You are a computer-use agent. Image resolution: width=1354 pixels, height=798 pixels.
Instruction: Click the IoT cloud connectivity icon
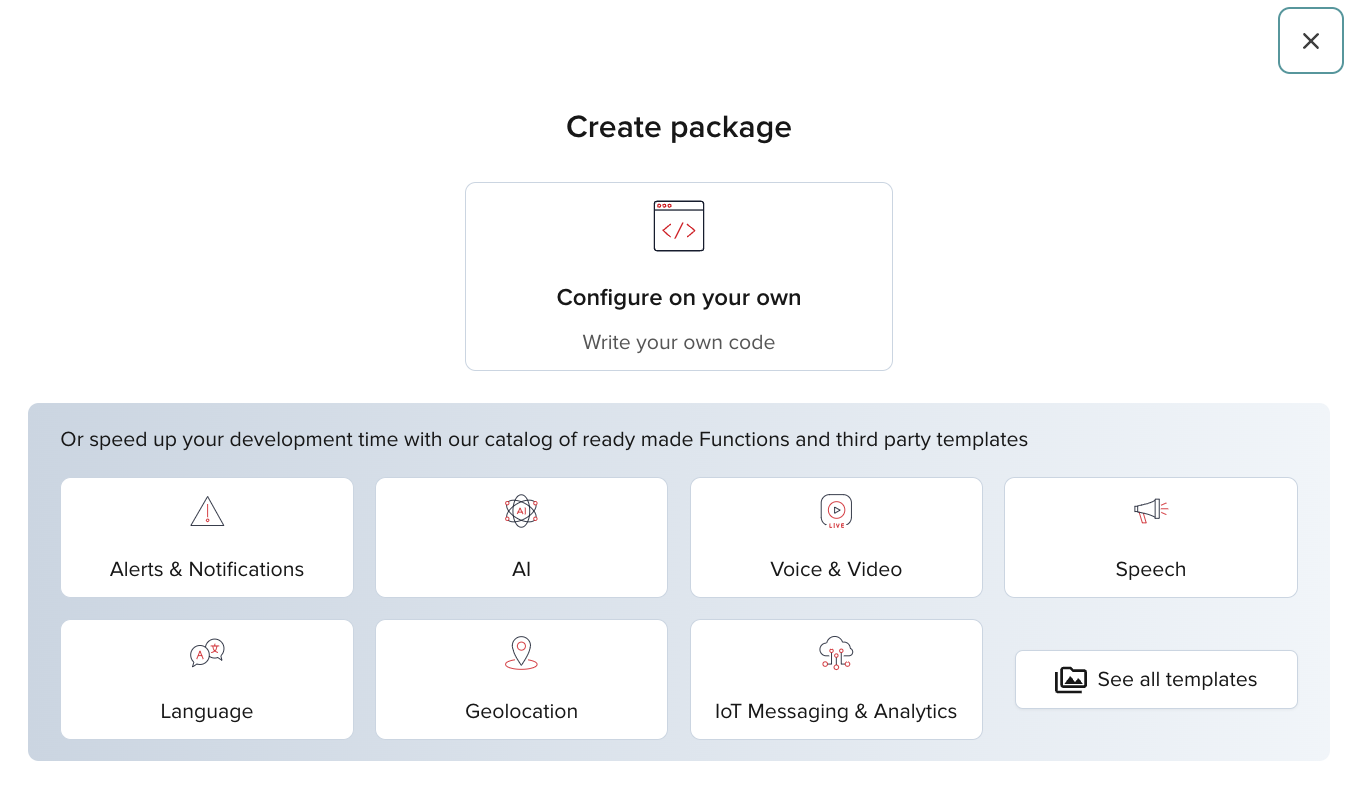(836, 652)
